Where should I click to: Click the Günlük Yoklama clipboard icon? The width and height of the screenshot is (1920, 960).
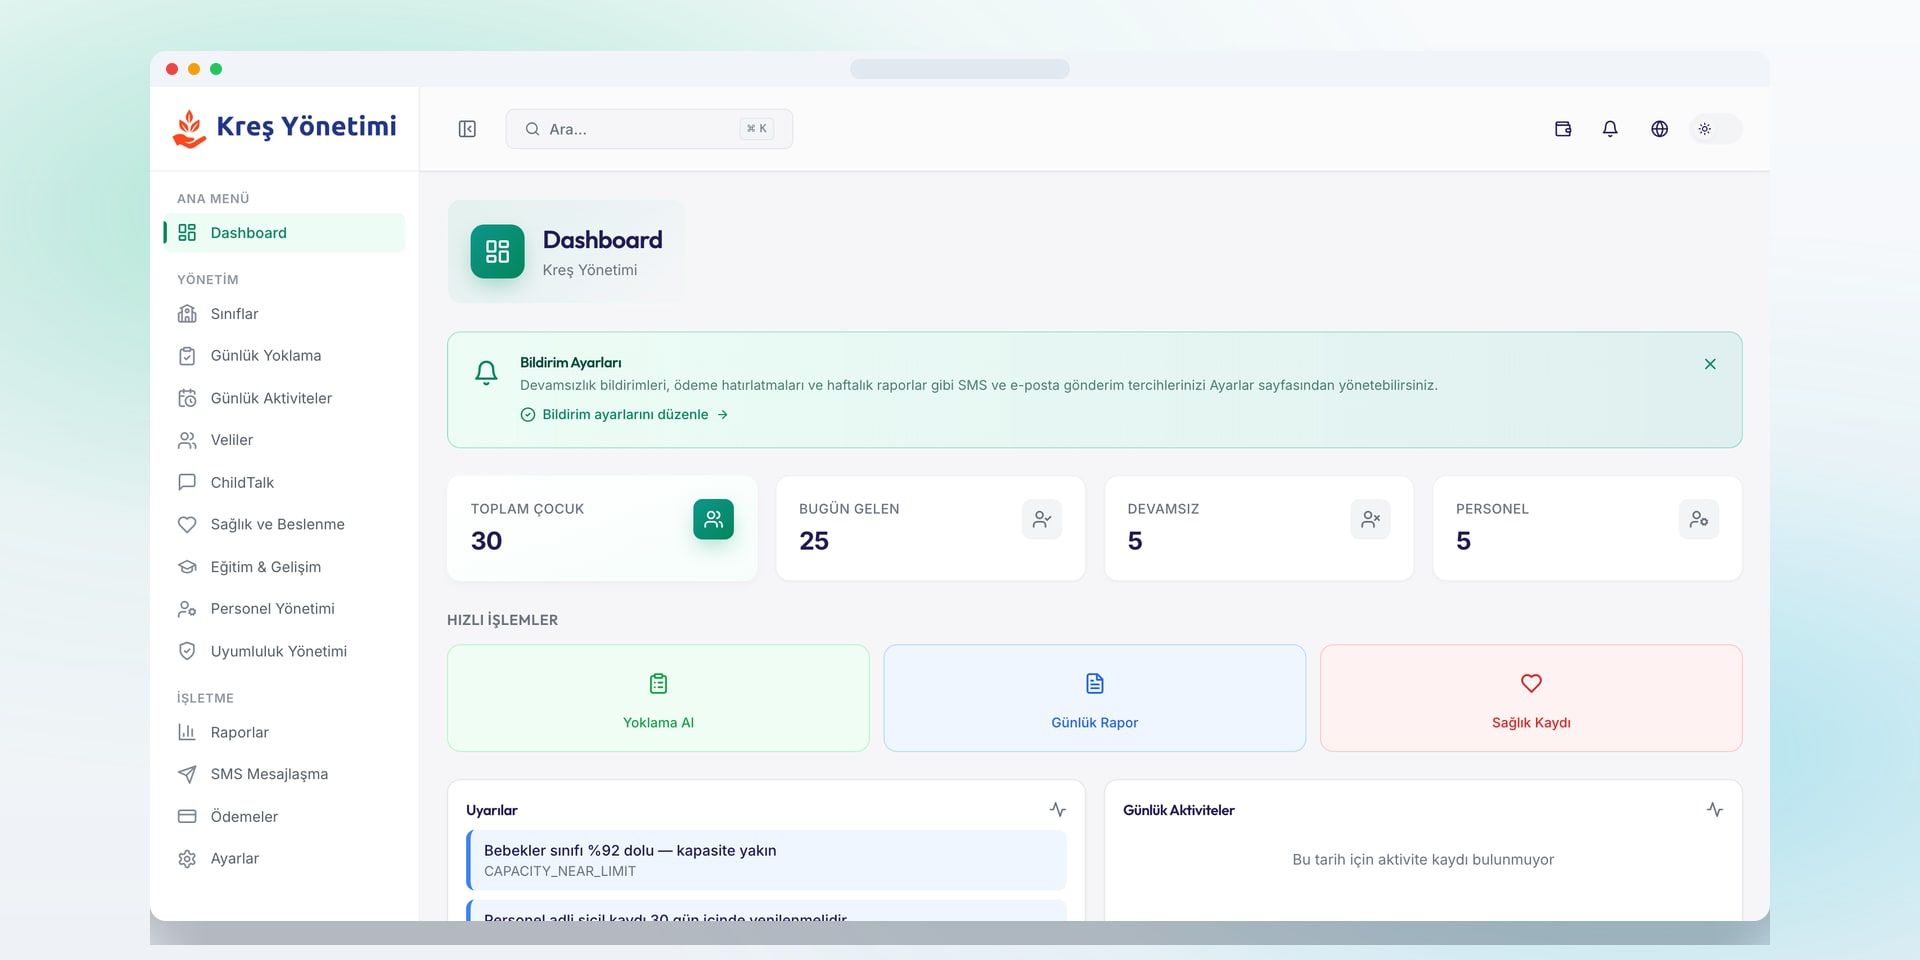point(187,356)
